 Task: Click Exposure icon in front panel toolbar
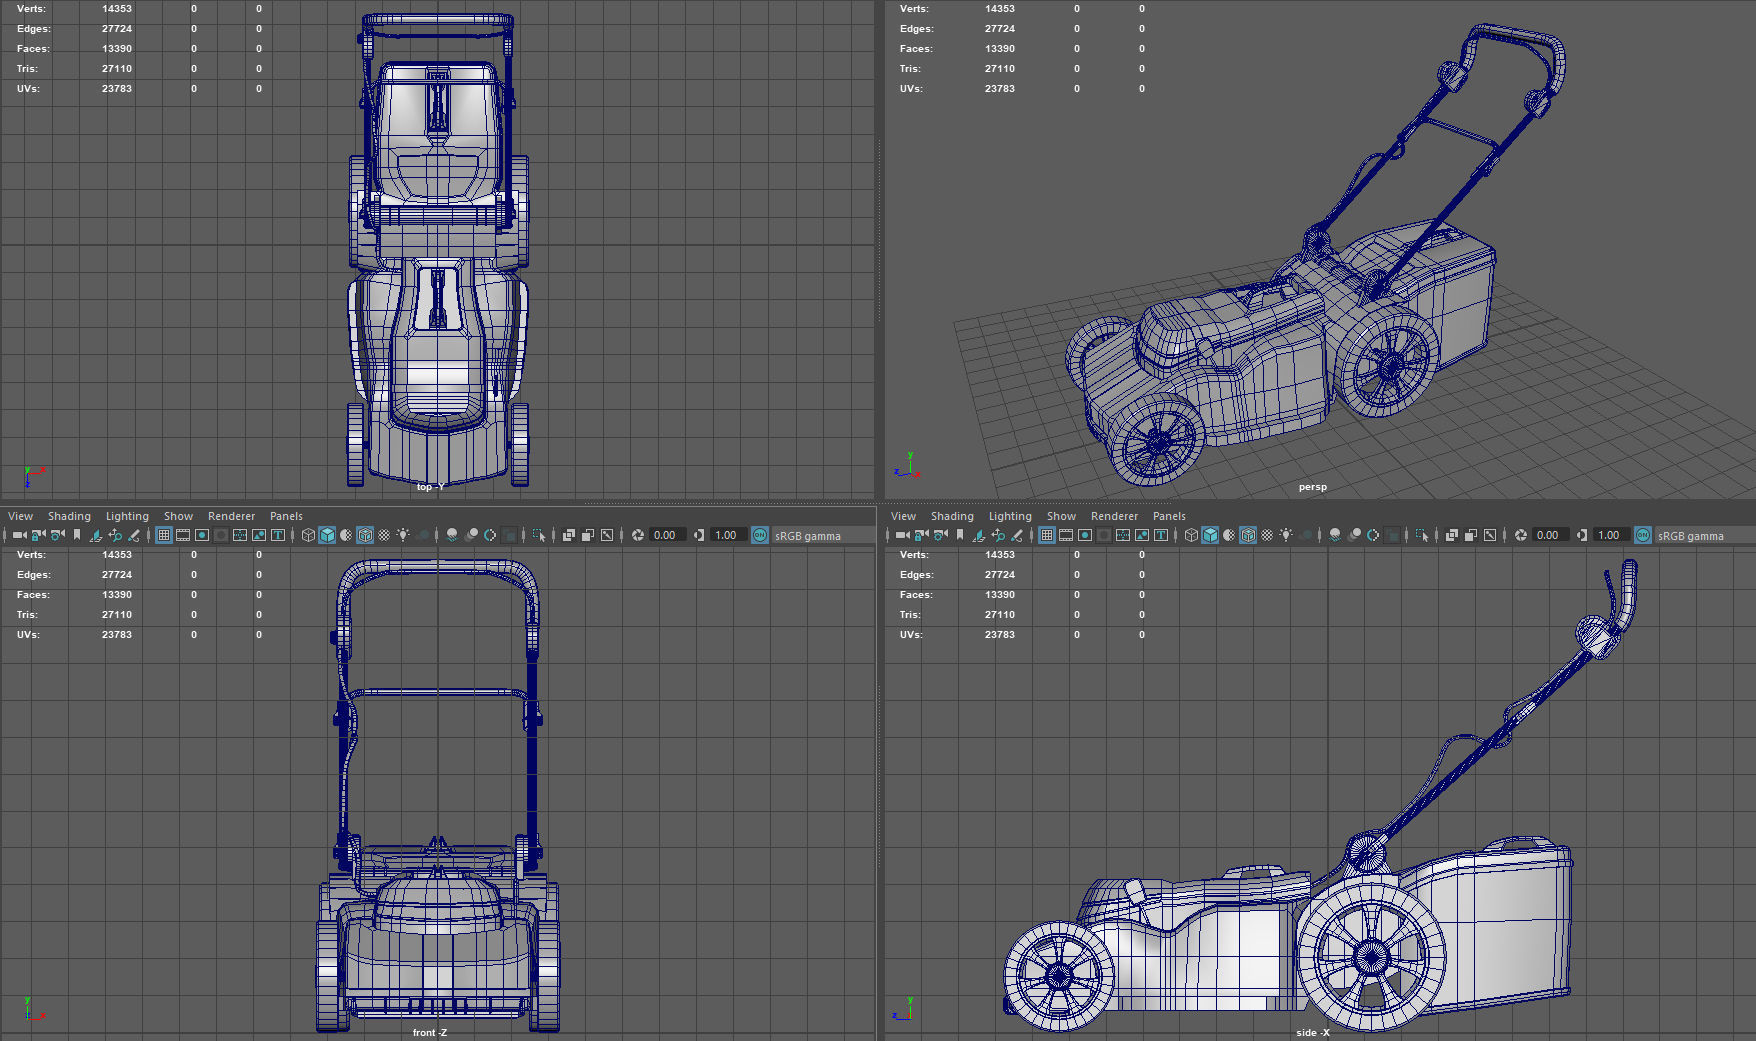coord(638,535)
